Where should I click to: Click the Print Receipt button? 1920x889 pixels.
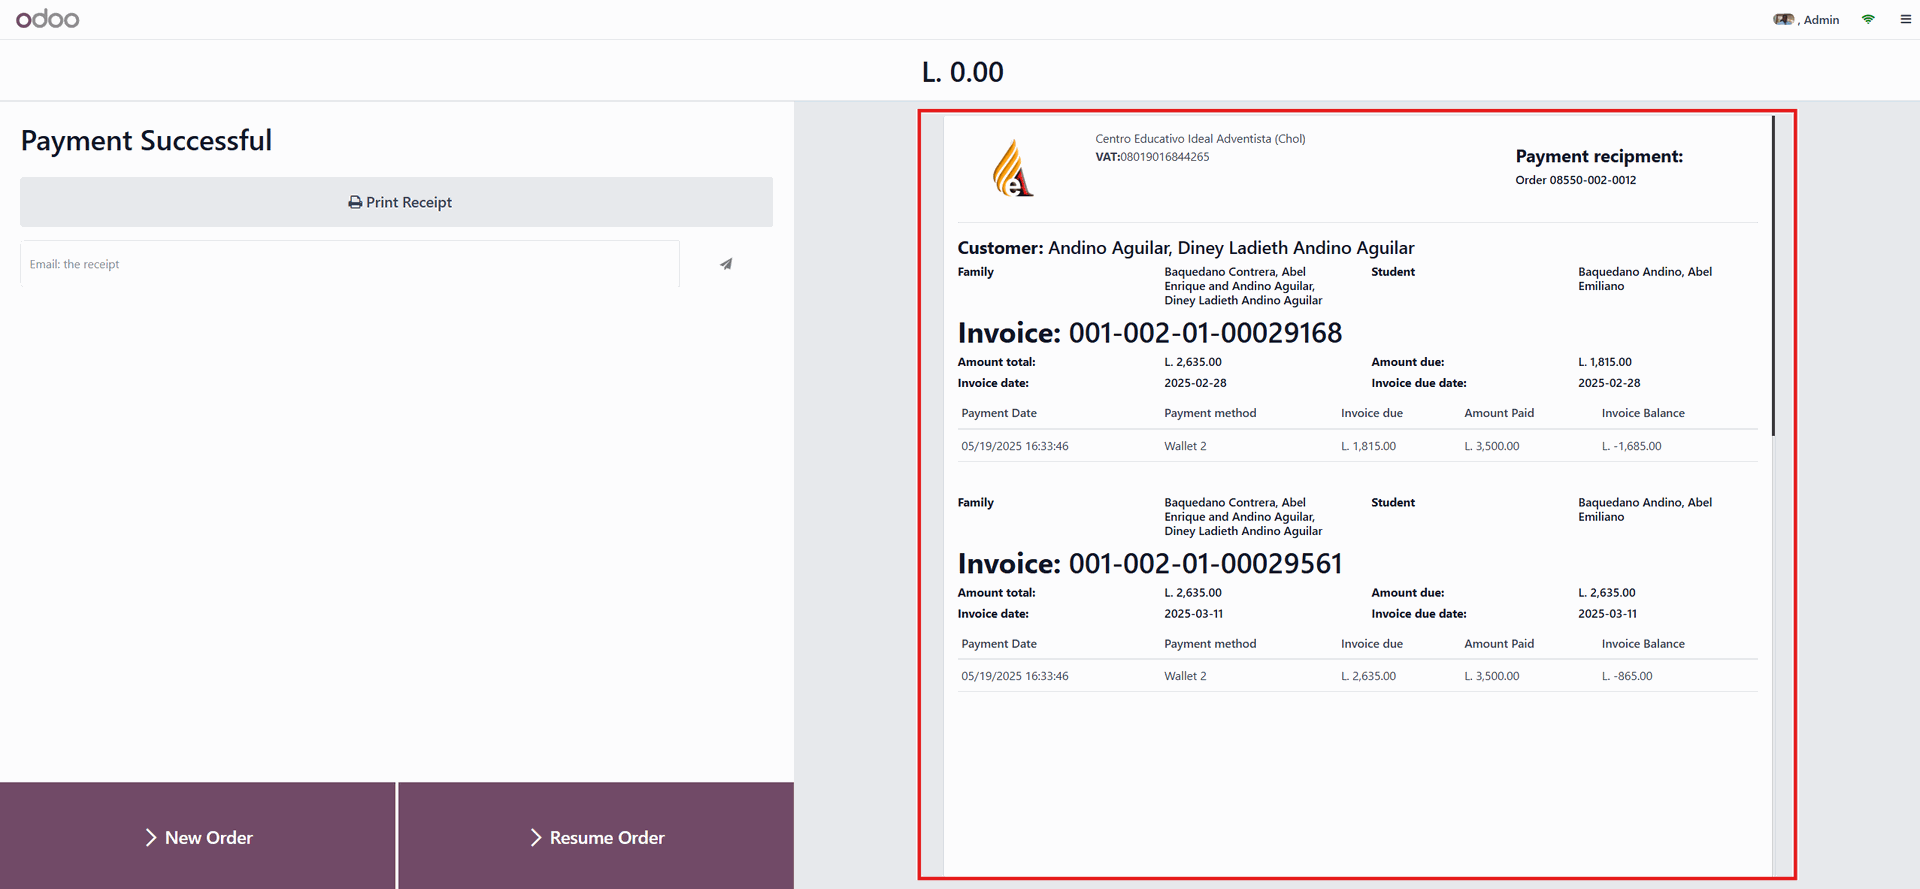[x=396, y=202]
